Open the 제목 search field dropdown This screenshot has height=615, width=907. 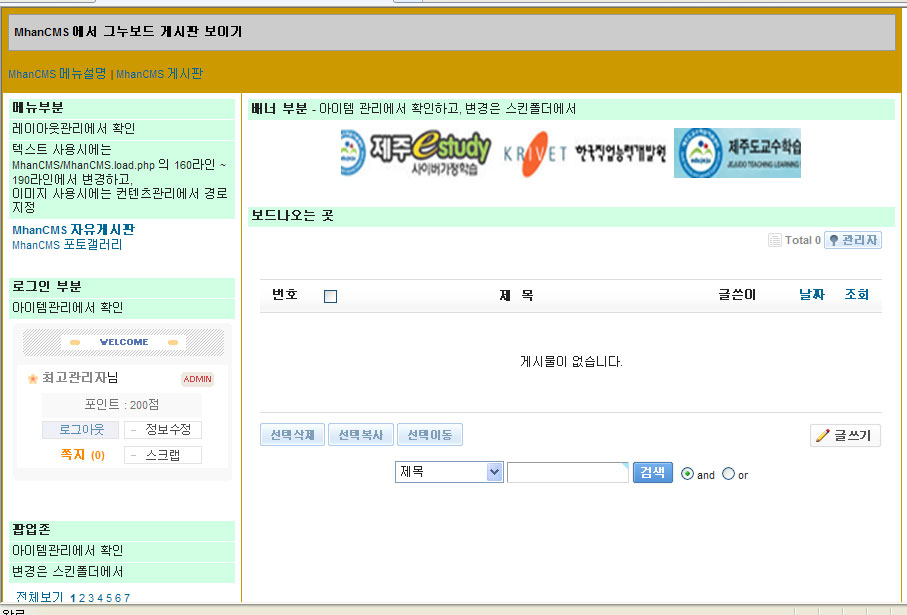[449, 472]
